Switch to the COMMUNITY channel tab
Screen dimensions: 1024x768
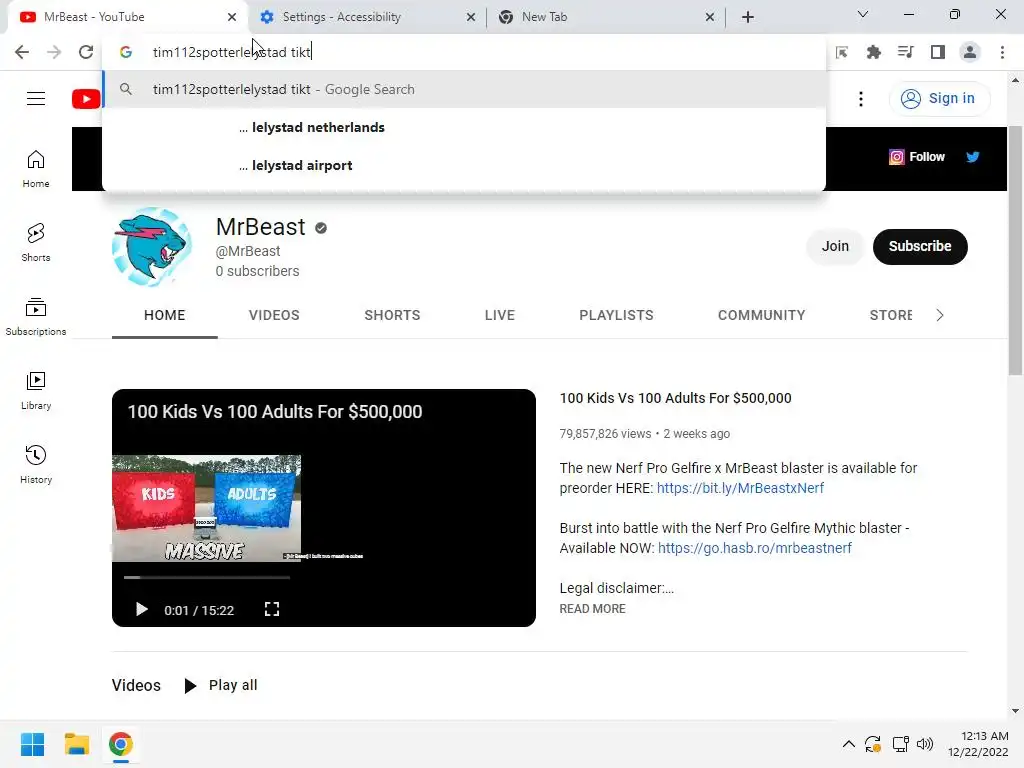[761, 315]
